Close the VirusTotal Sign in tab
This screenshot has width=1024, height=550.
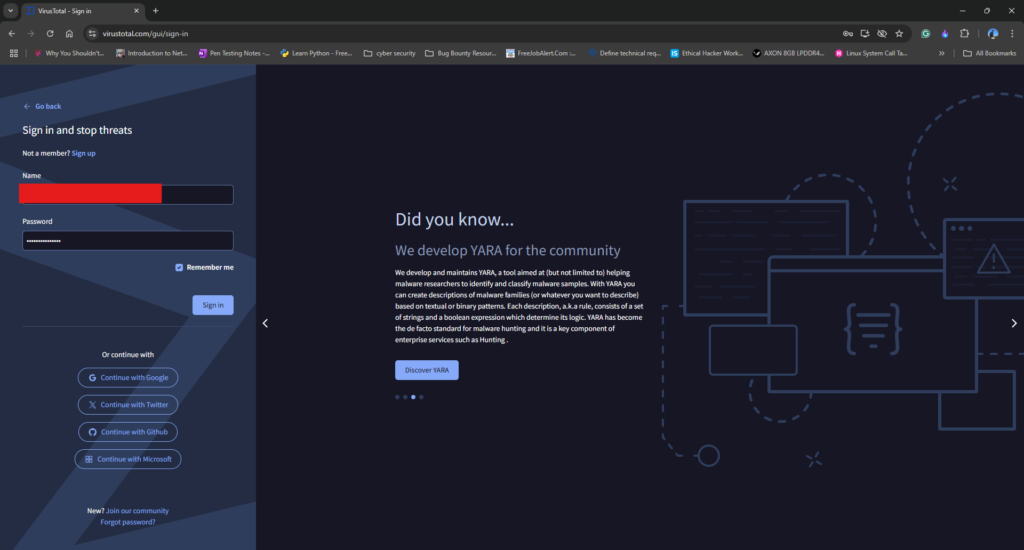(x=136, y=10)
